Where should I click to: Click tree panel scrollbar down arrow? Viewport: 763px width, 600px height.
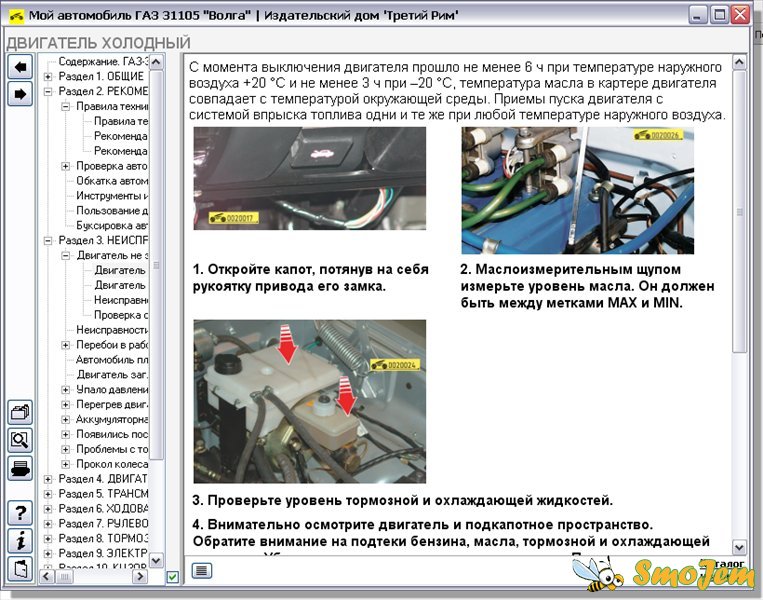pyautogui.click(x=156, y=561)
